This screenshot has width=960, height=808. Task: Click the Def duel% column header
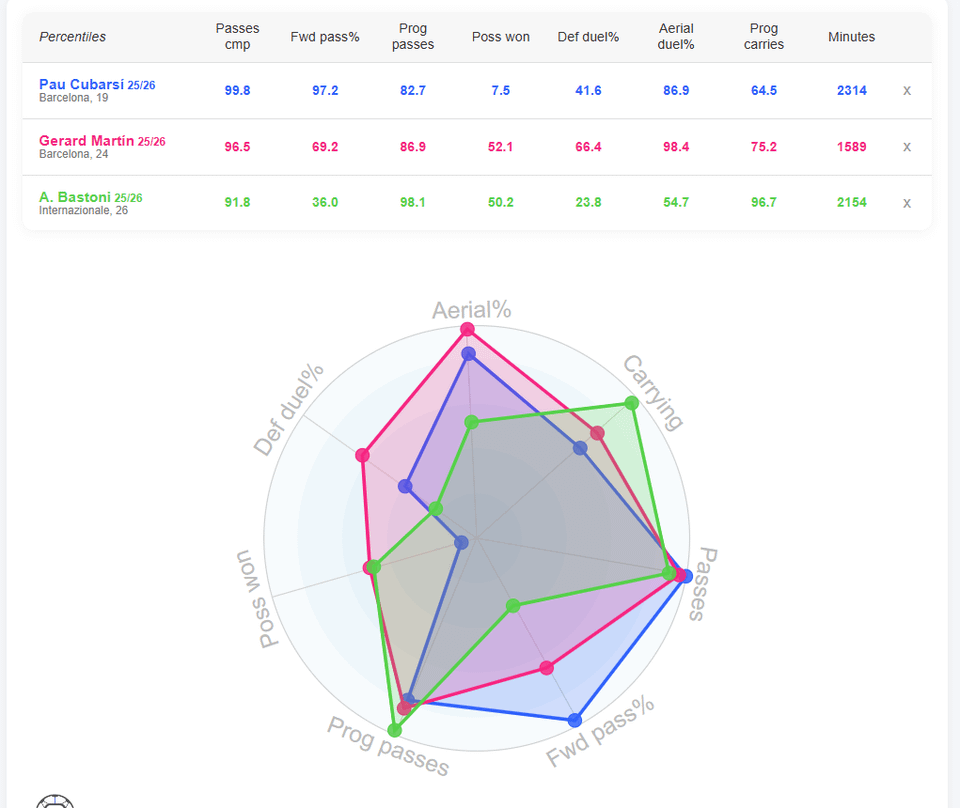click(x=588, y=37)
